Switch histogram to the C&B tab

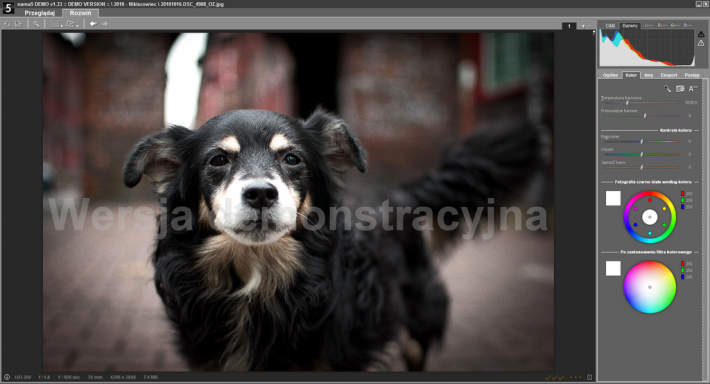tap(610, 26)
